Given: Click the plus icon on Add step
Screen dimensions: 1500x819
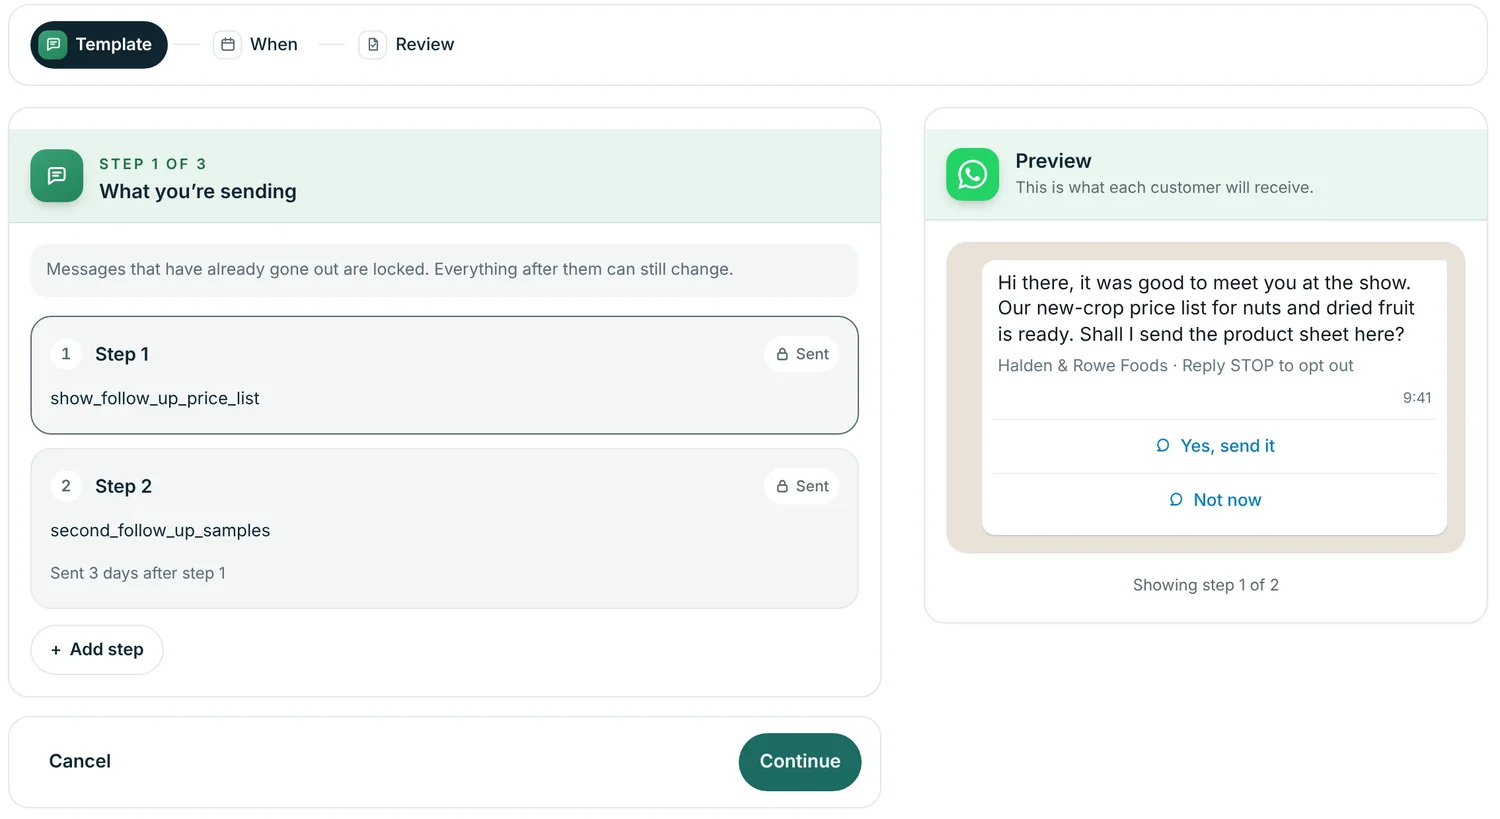Looking at the screenshot, I should click(x=56, y=650).
